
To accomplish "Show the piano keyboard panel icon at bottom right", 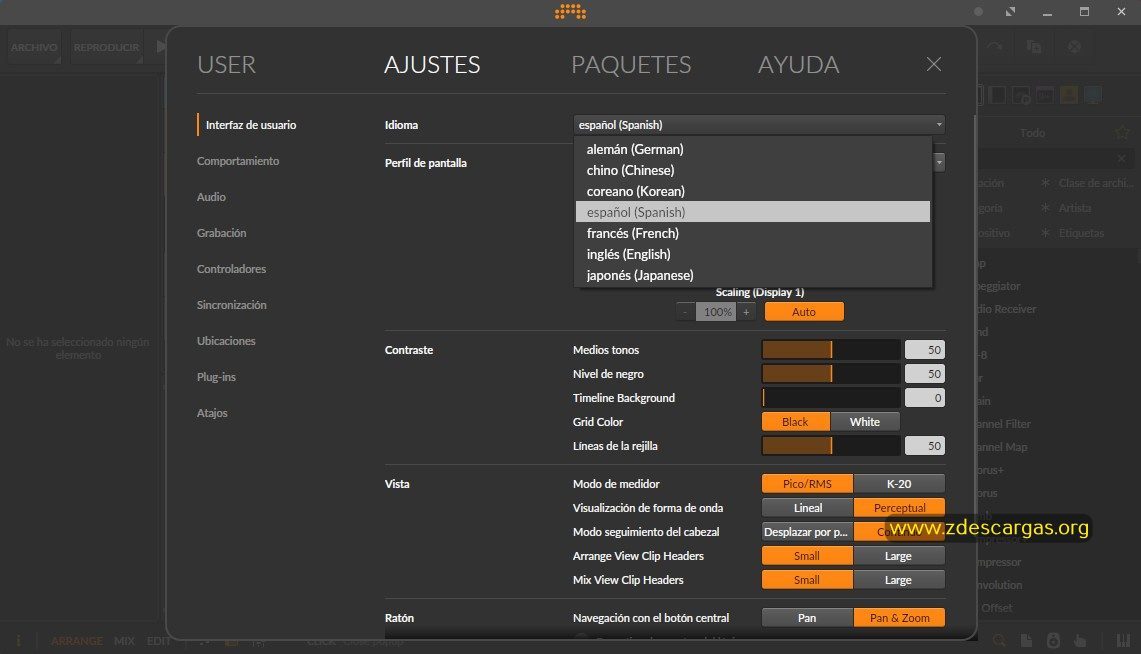I will click(1124, 640).
